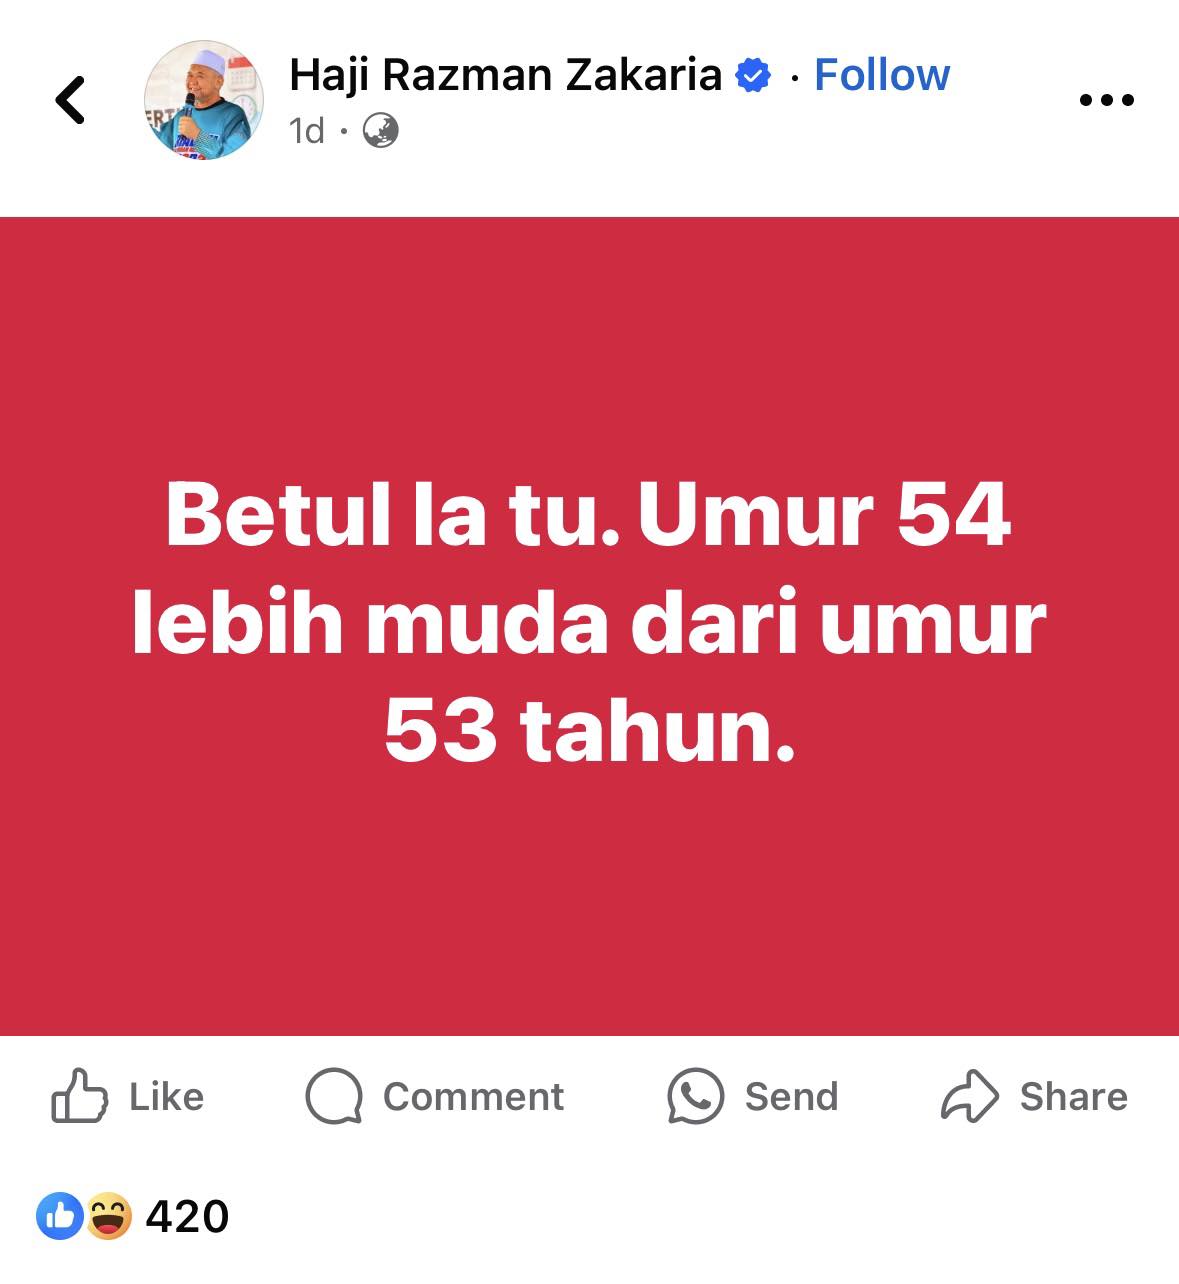The height and width of the screenshot is (1284, 1179).
Task: Click the Comment label text
Action: click(473, 1097)
